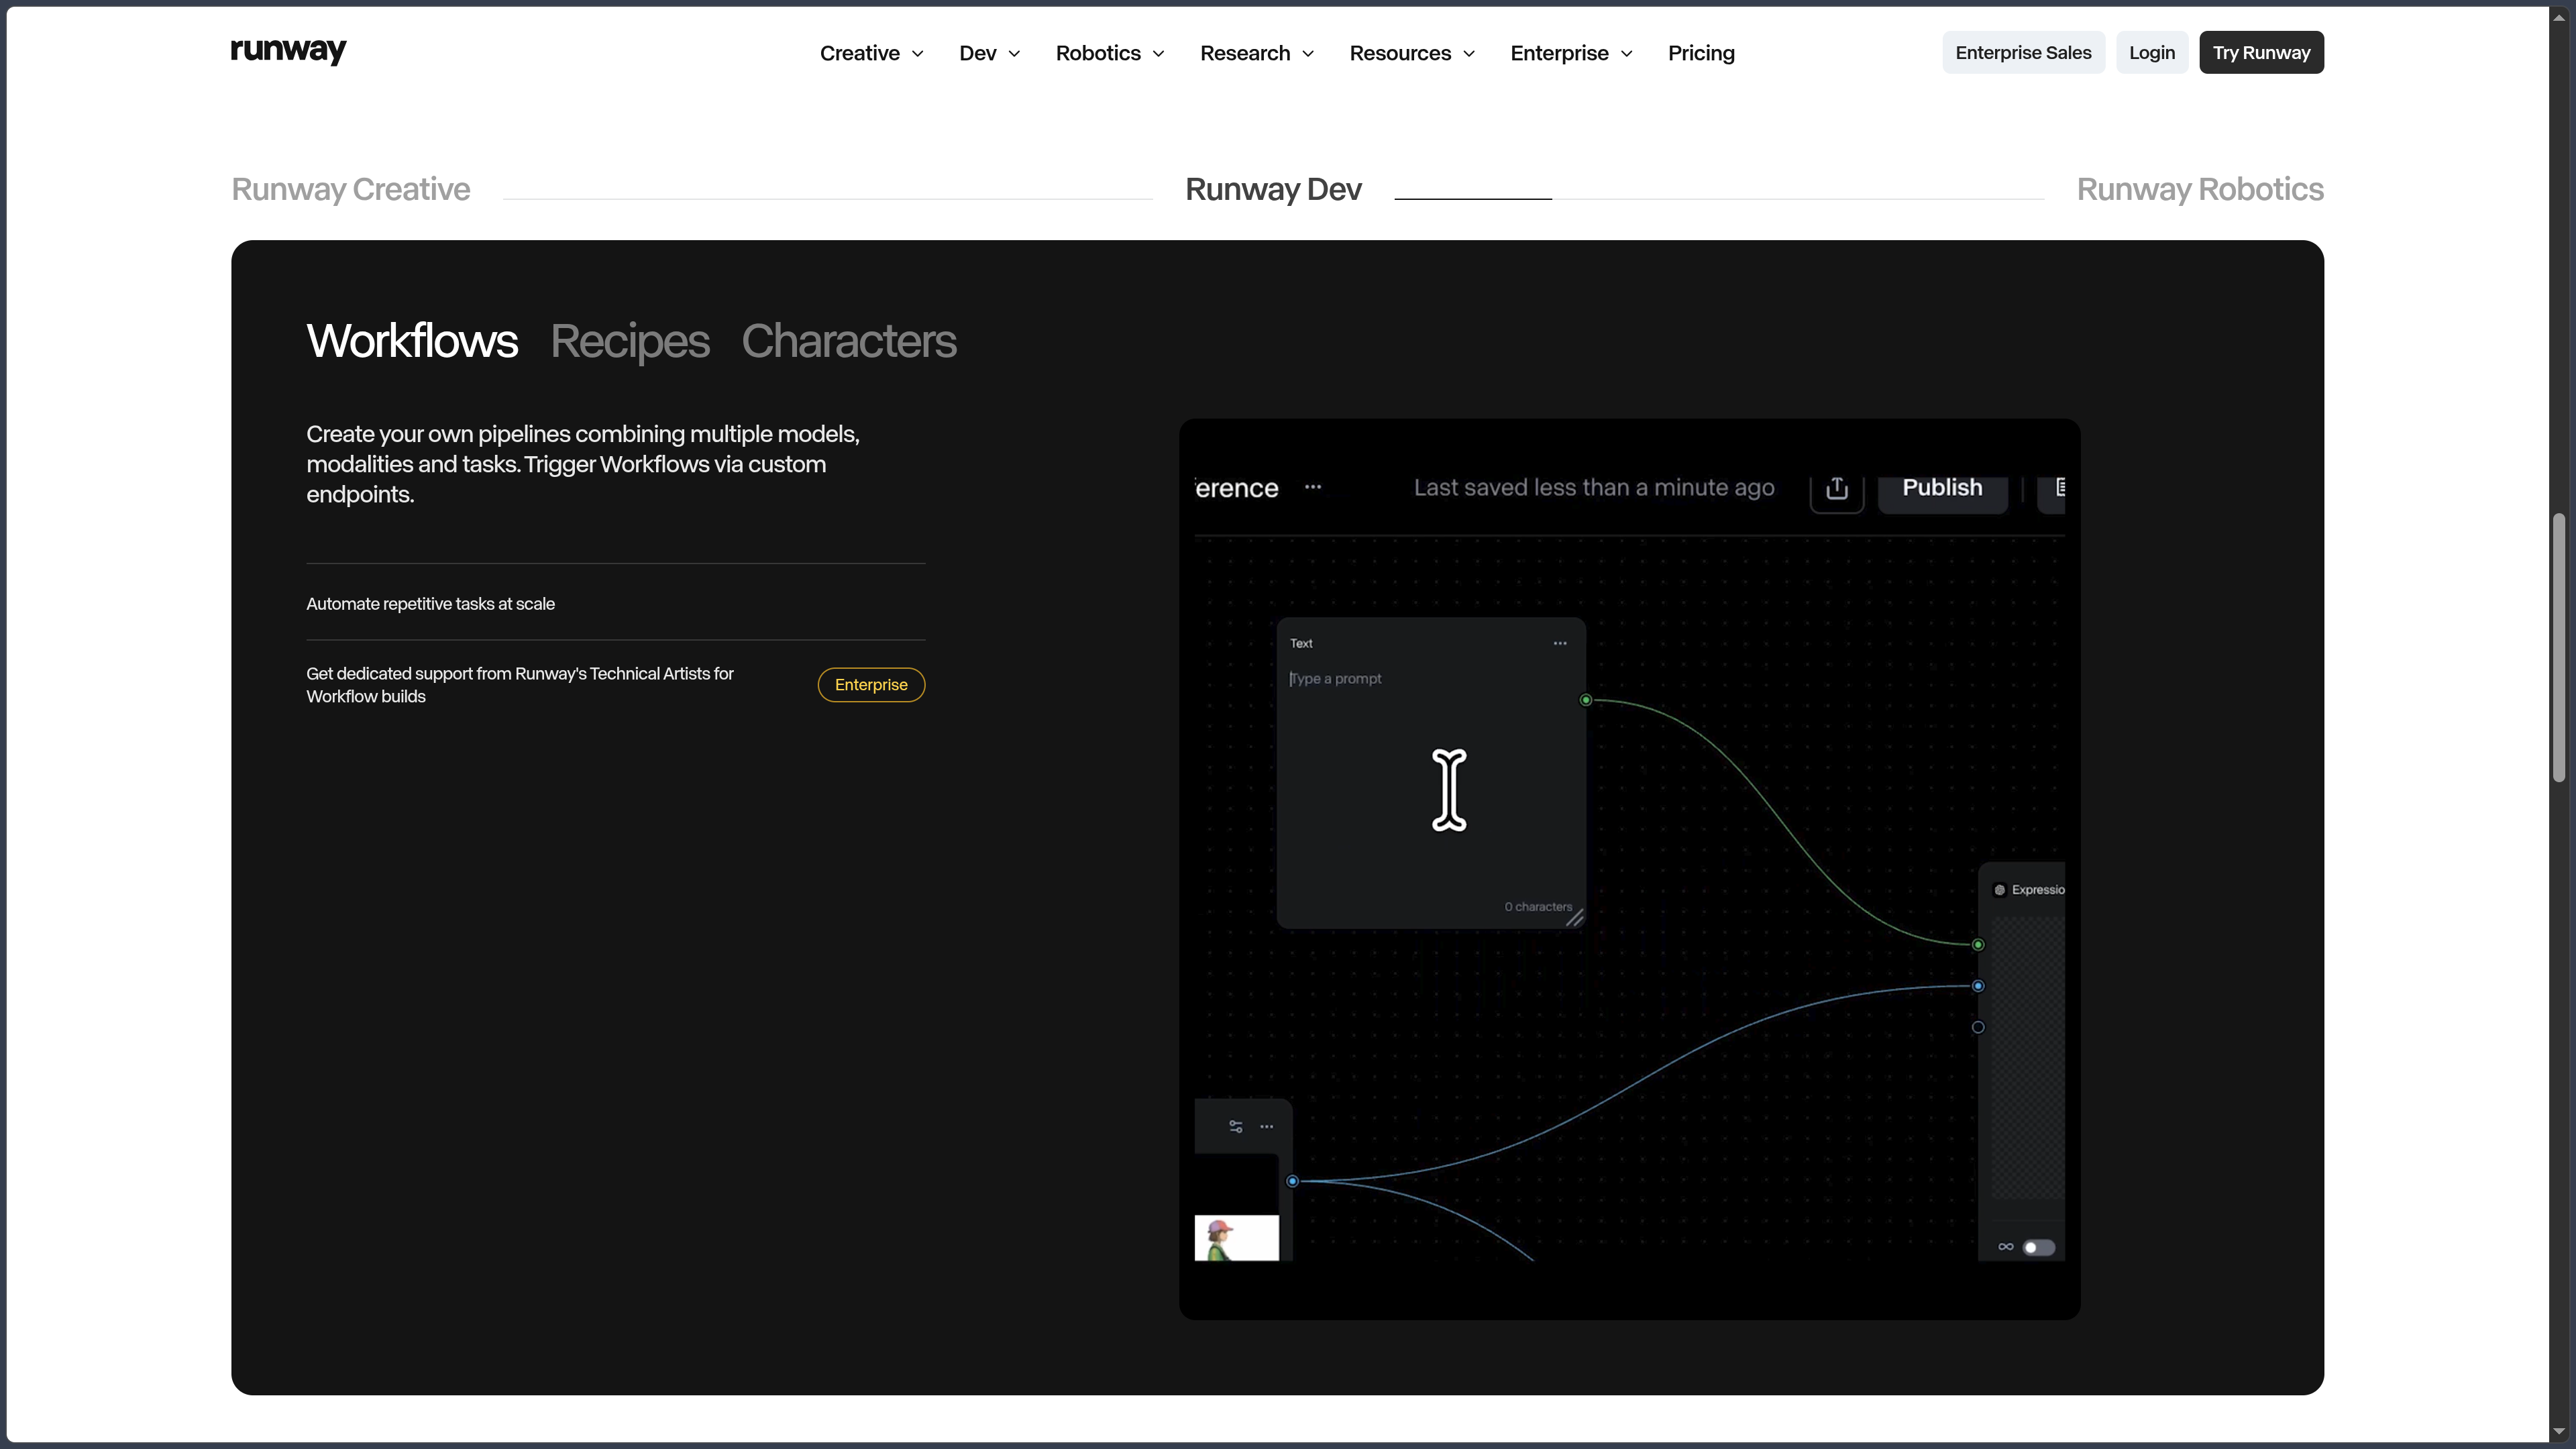Image resolution: width=2576 pixels, height=1449 pixels.
Task: Click the image node blue output connector
Action: [1292, 1181]
